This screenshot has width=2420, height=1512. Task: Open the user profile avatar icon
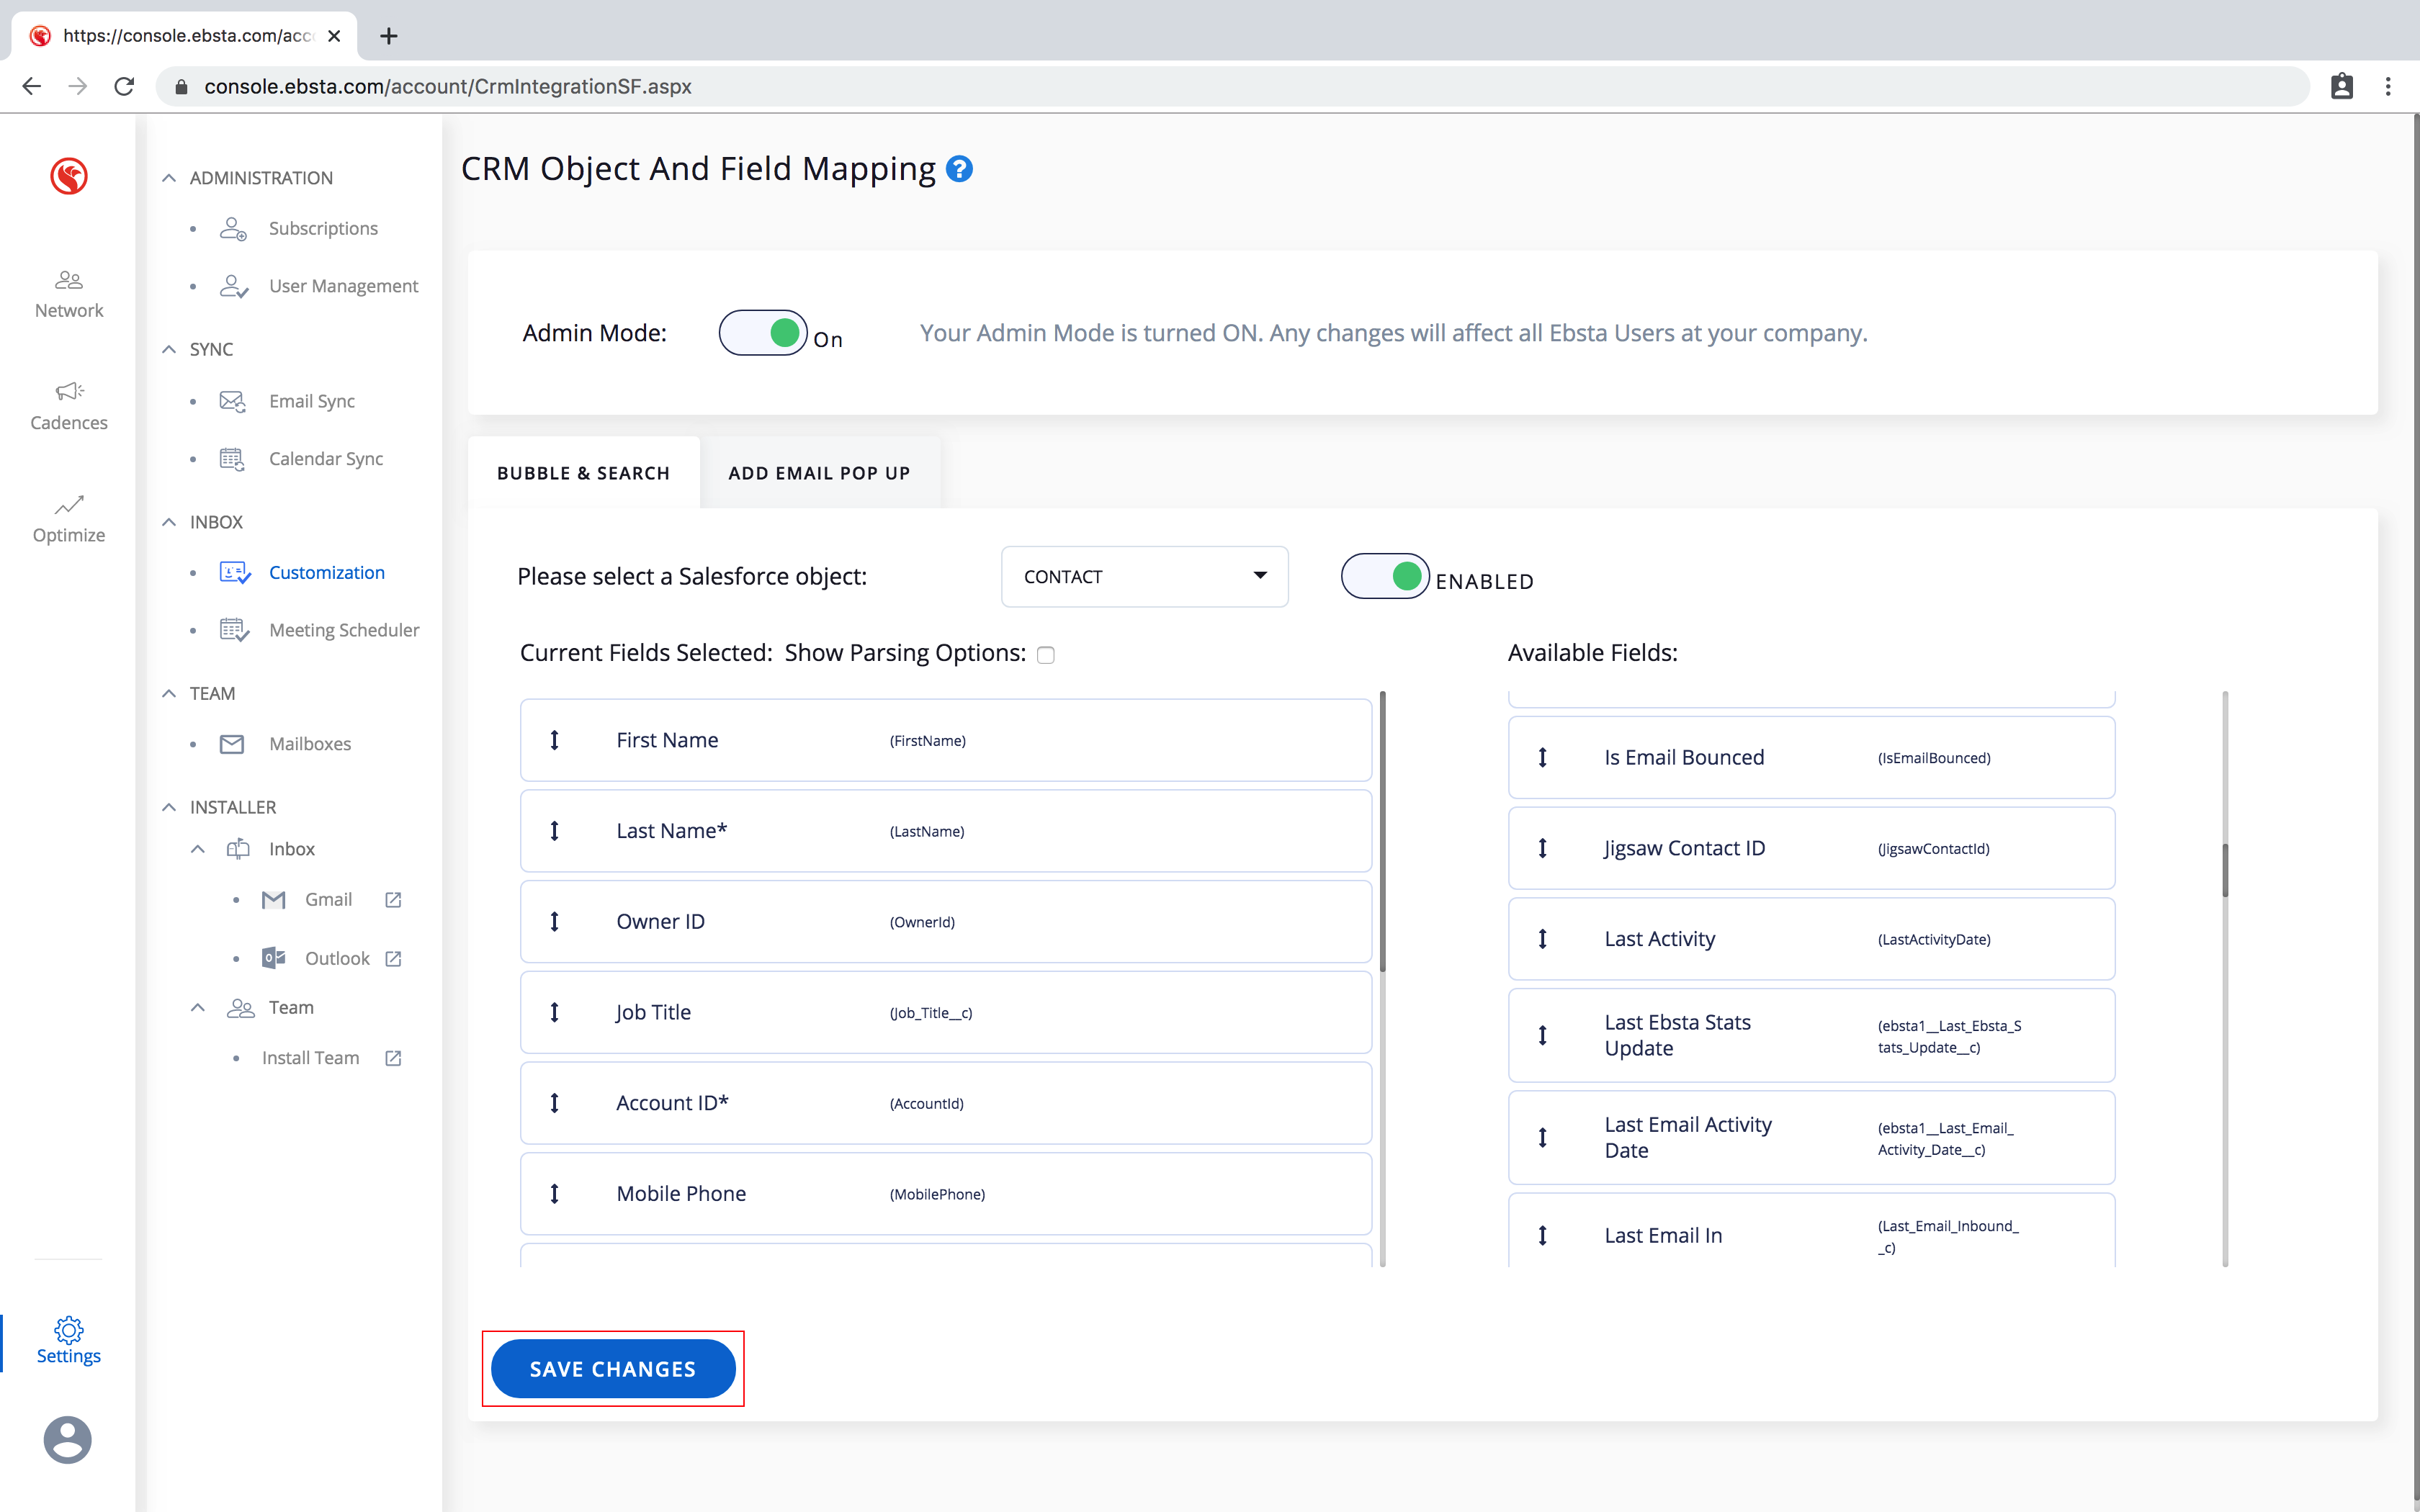pyautogui.click(x=67, y=1439)
